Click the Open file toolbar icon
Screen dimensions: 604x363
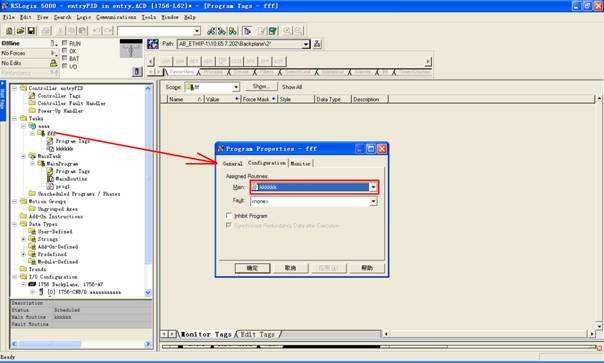(x=20, y=31)
